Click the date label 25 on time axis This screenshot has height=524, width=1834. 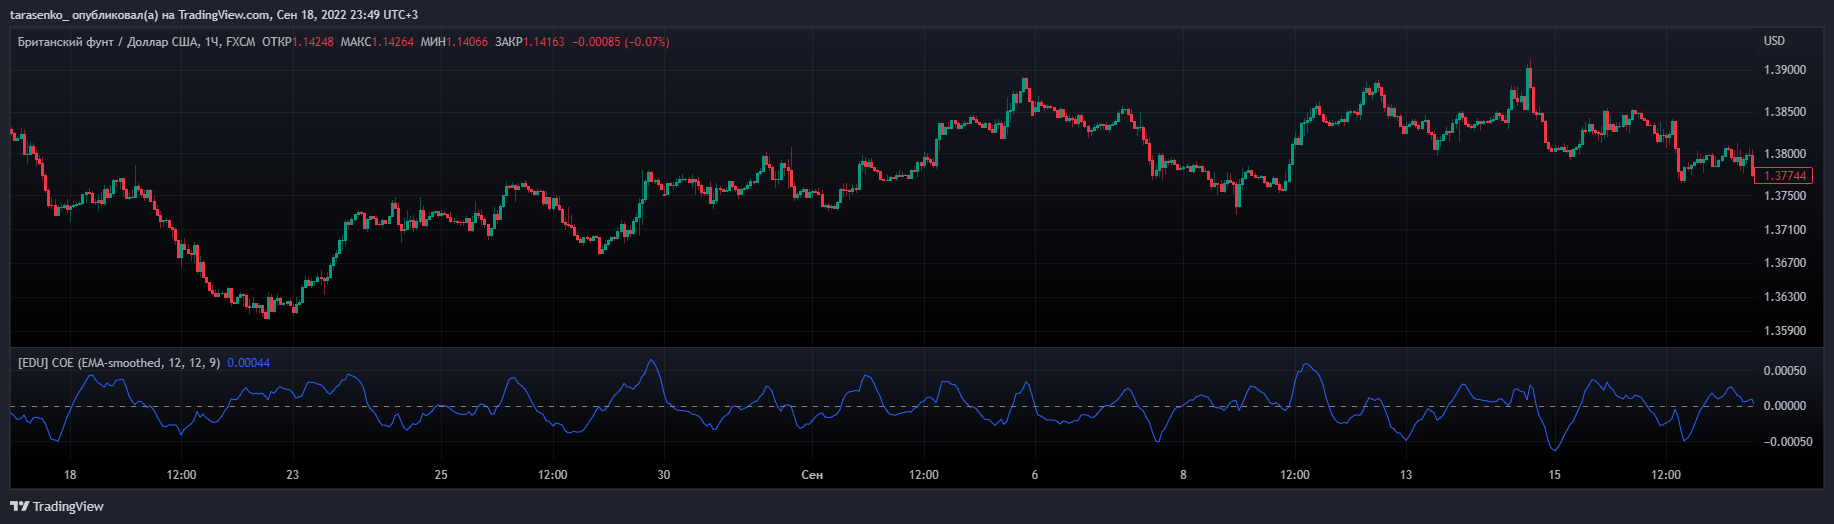[441, 475]
